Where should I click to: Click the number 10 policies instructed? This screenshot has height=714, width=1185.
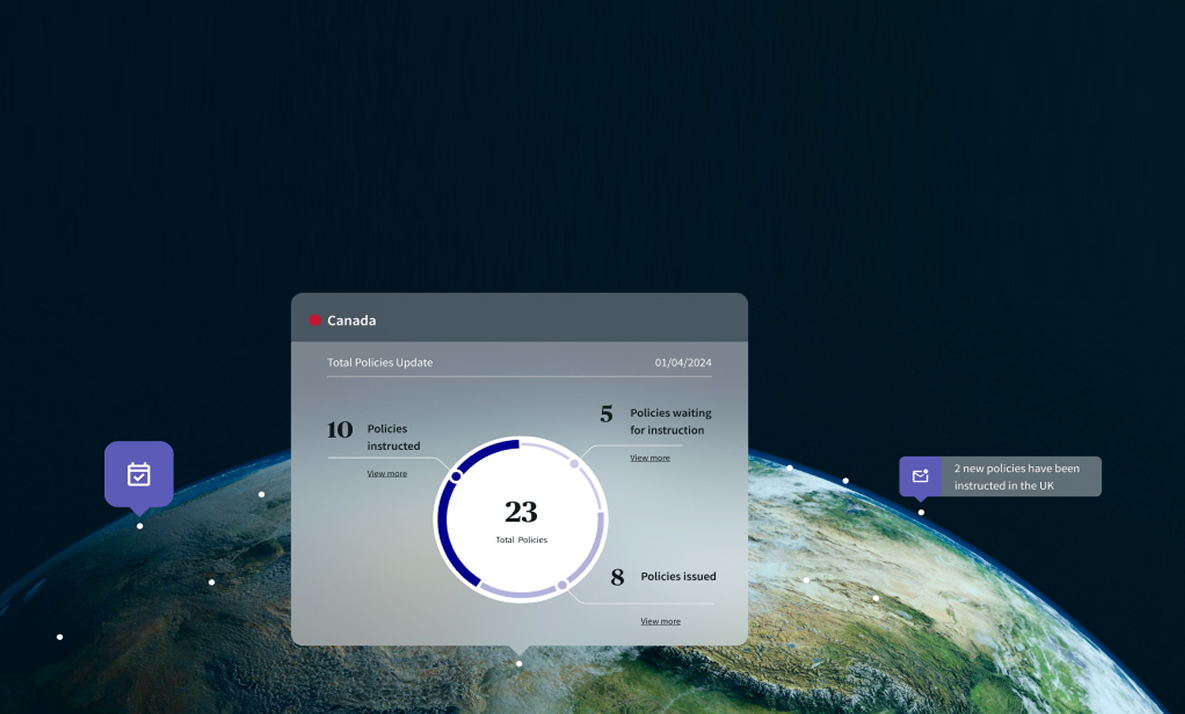pyautogui.click(x=340, y=430)
